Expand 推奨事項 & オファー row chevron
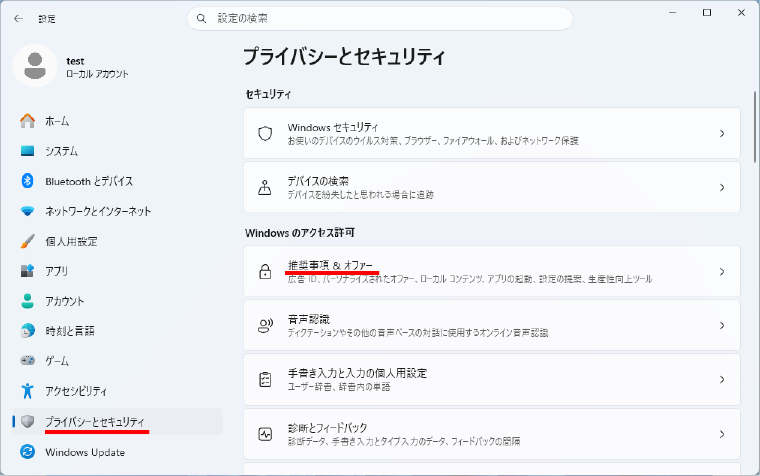This screenshot has height=476, width=760. (x=722, y=271)
